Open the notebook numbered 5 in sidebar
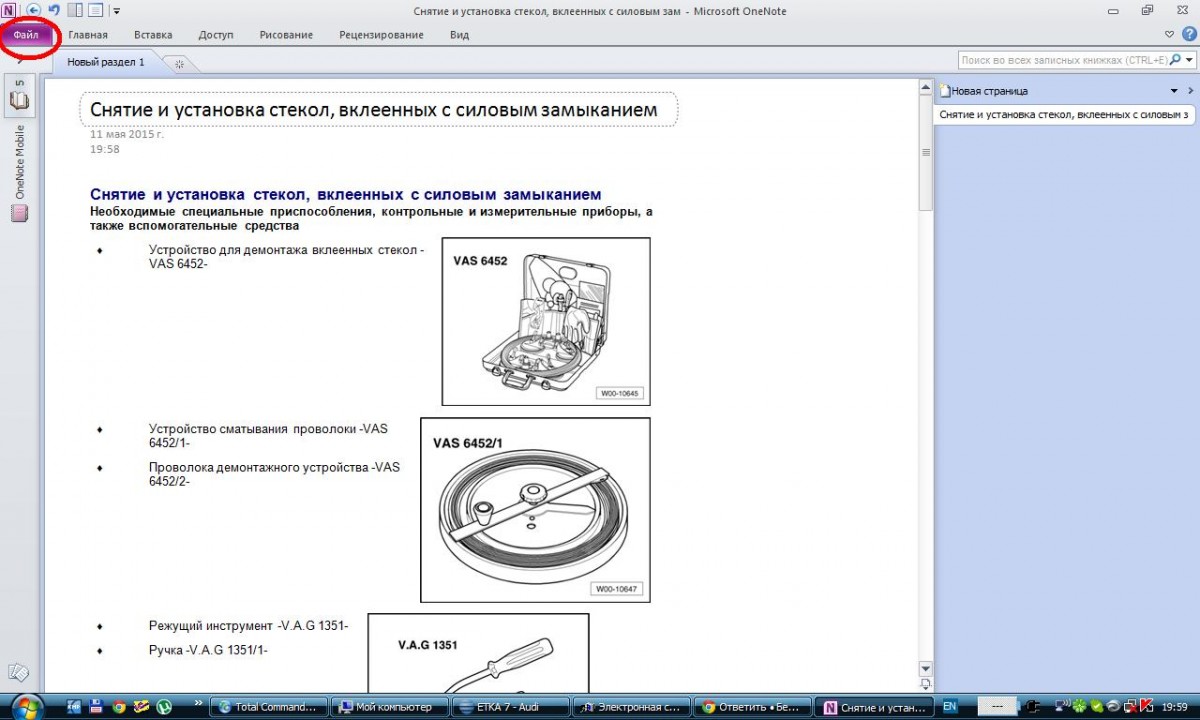This screenshot has height=720, width=1200. [19, 97]
